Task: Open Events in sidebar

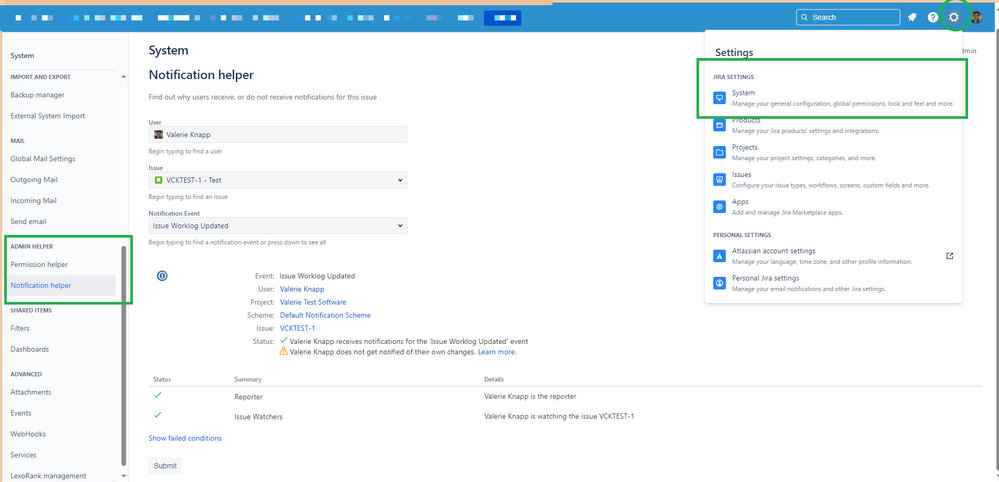Action: coord(21,413)
